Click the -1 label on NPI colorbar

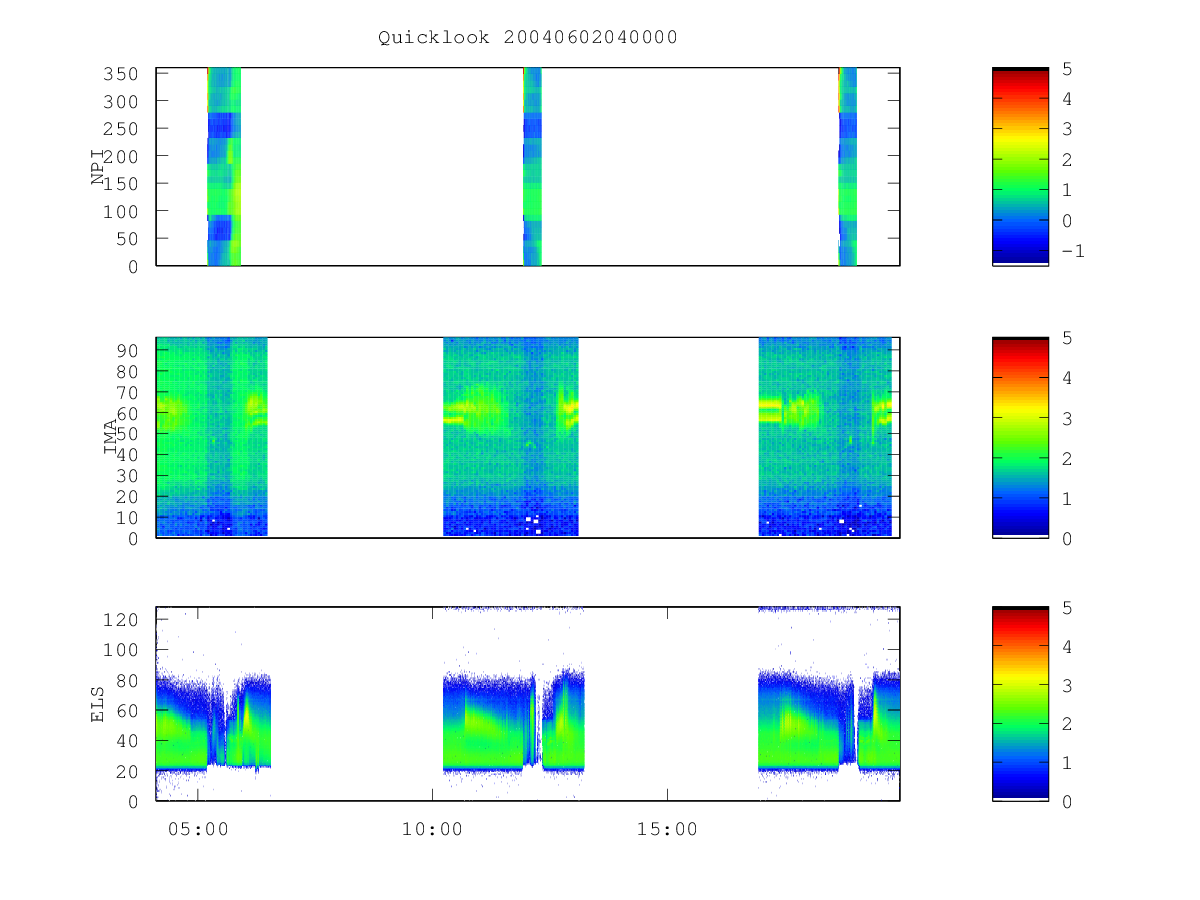coord(1072,251)
